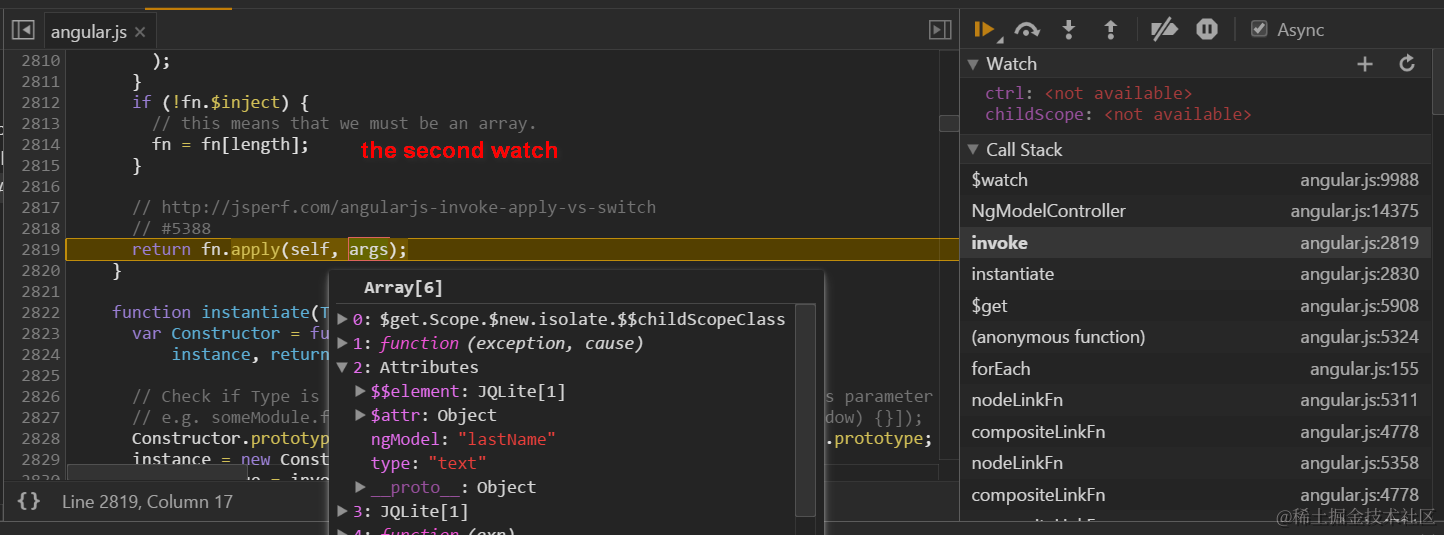
Task: Refresh watch expressions
Action: point(1407,64)
